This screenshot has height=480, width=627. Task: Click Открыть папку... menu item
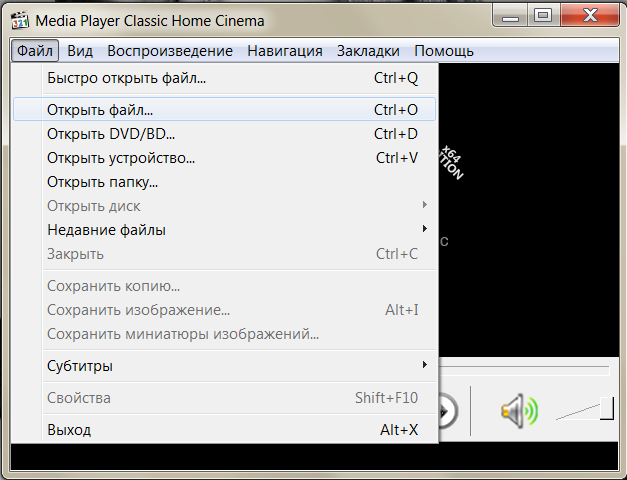point(225,182)
